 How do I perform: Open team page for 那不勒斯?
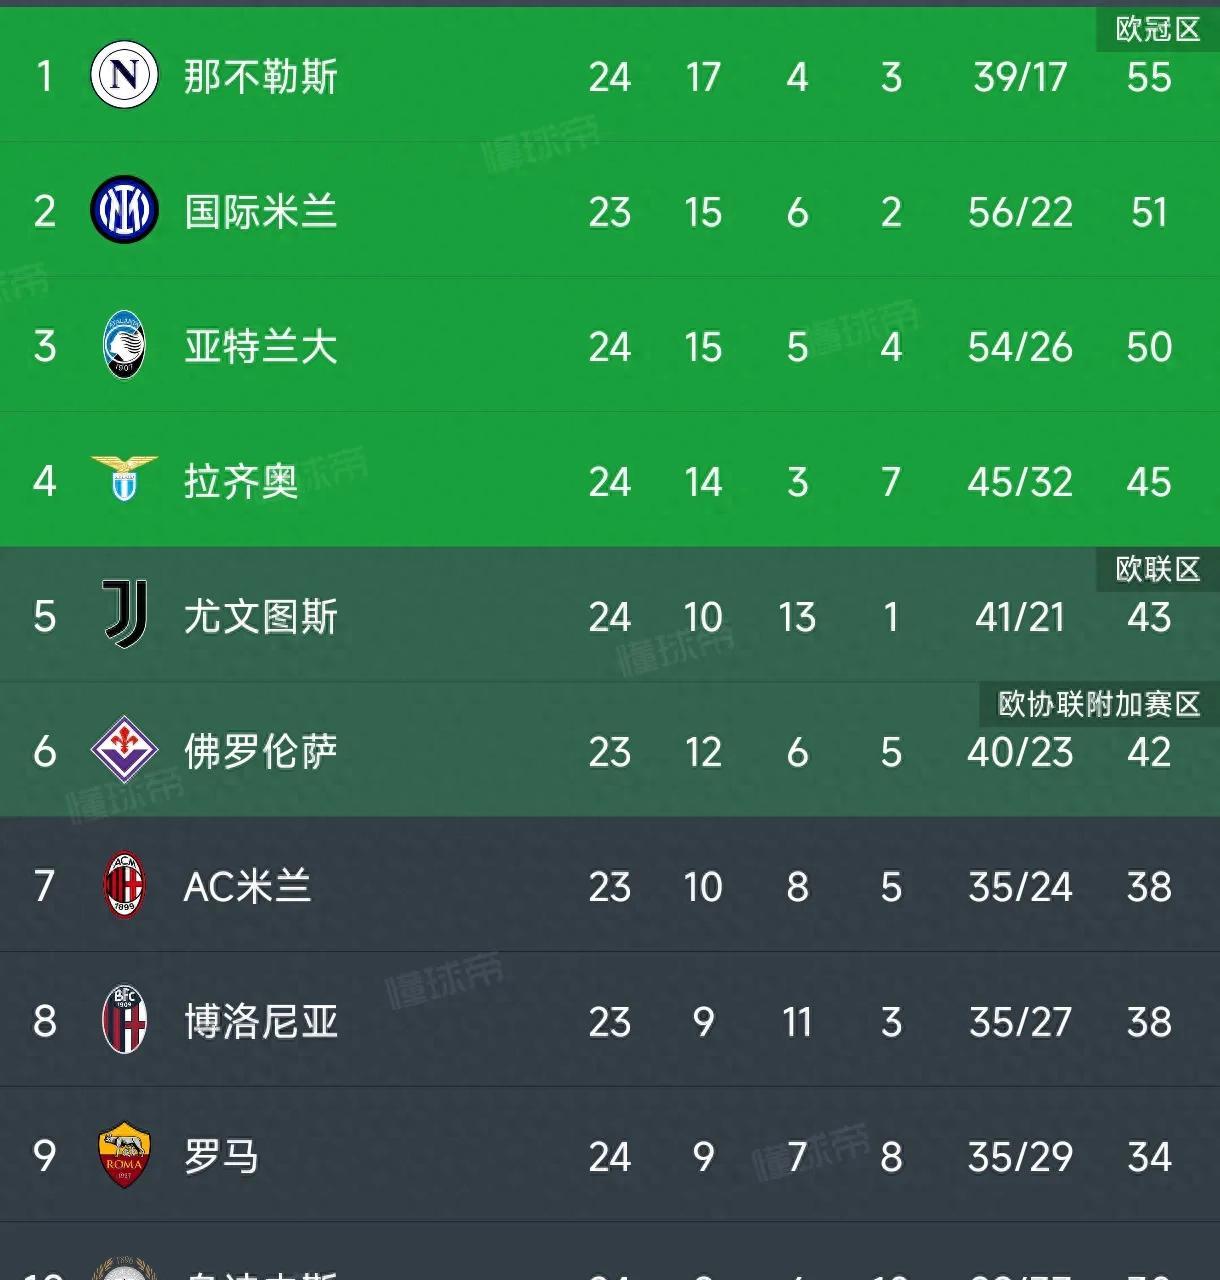point(261,77)
